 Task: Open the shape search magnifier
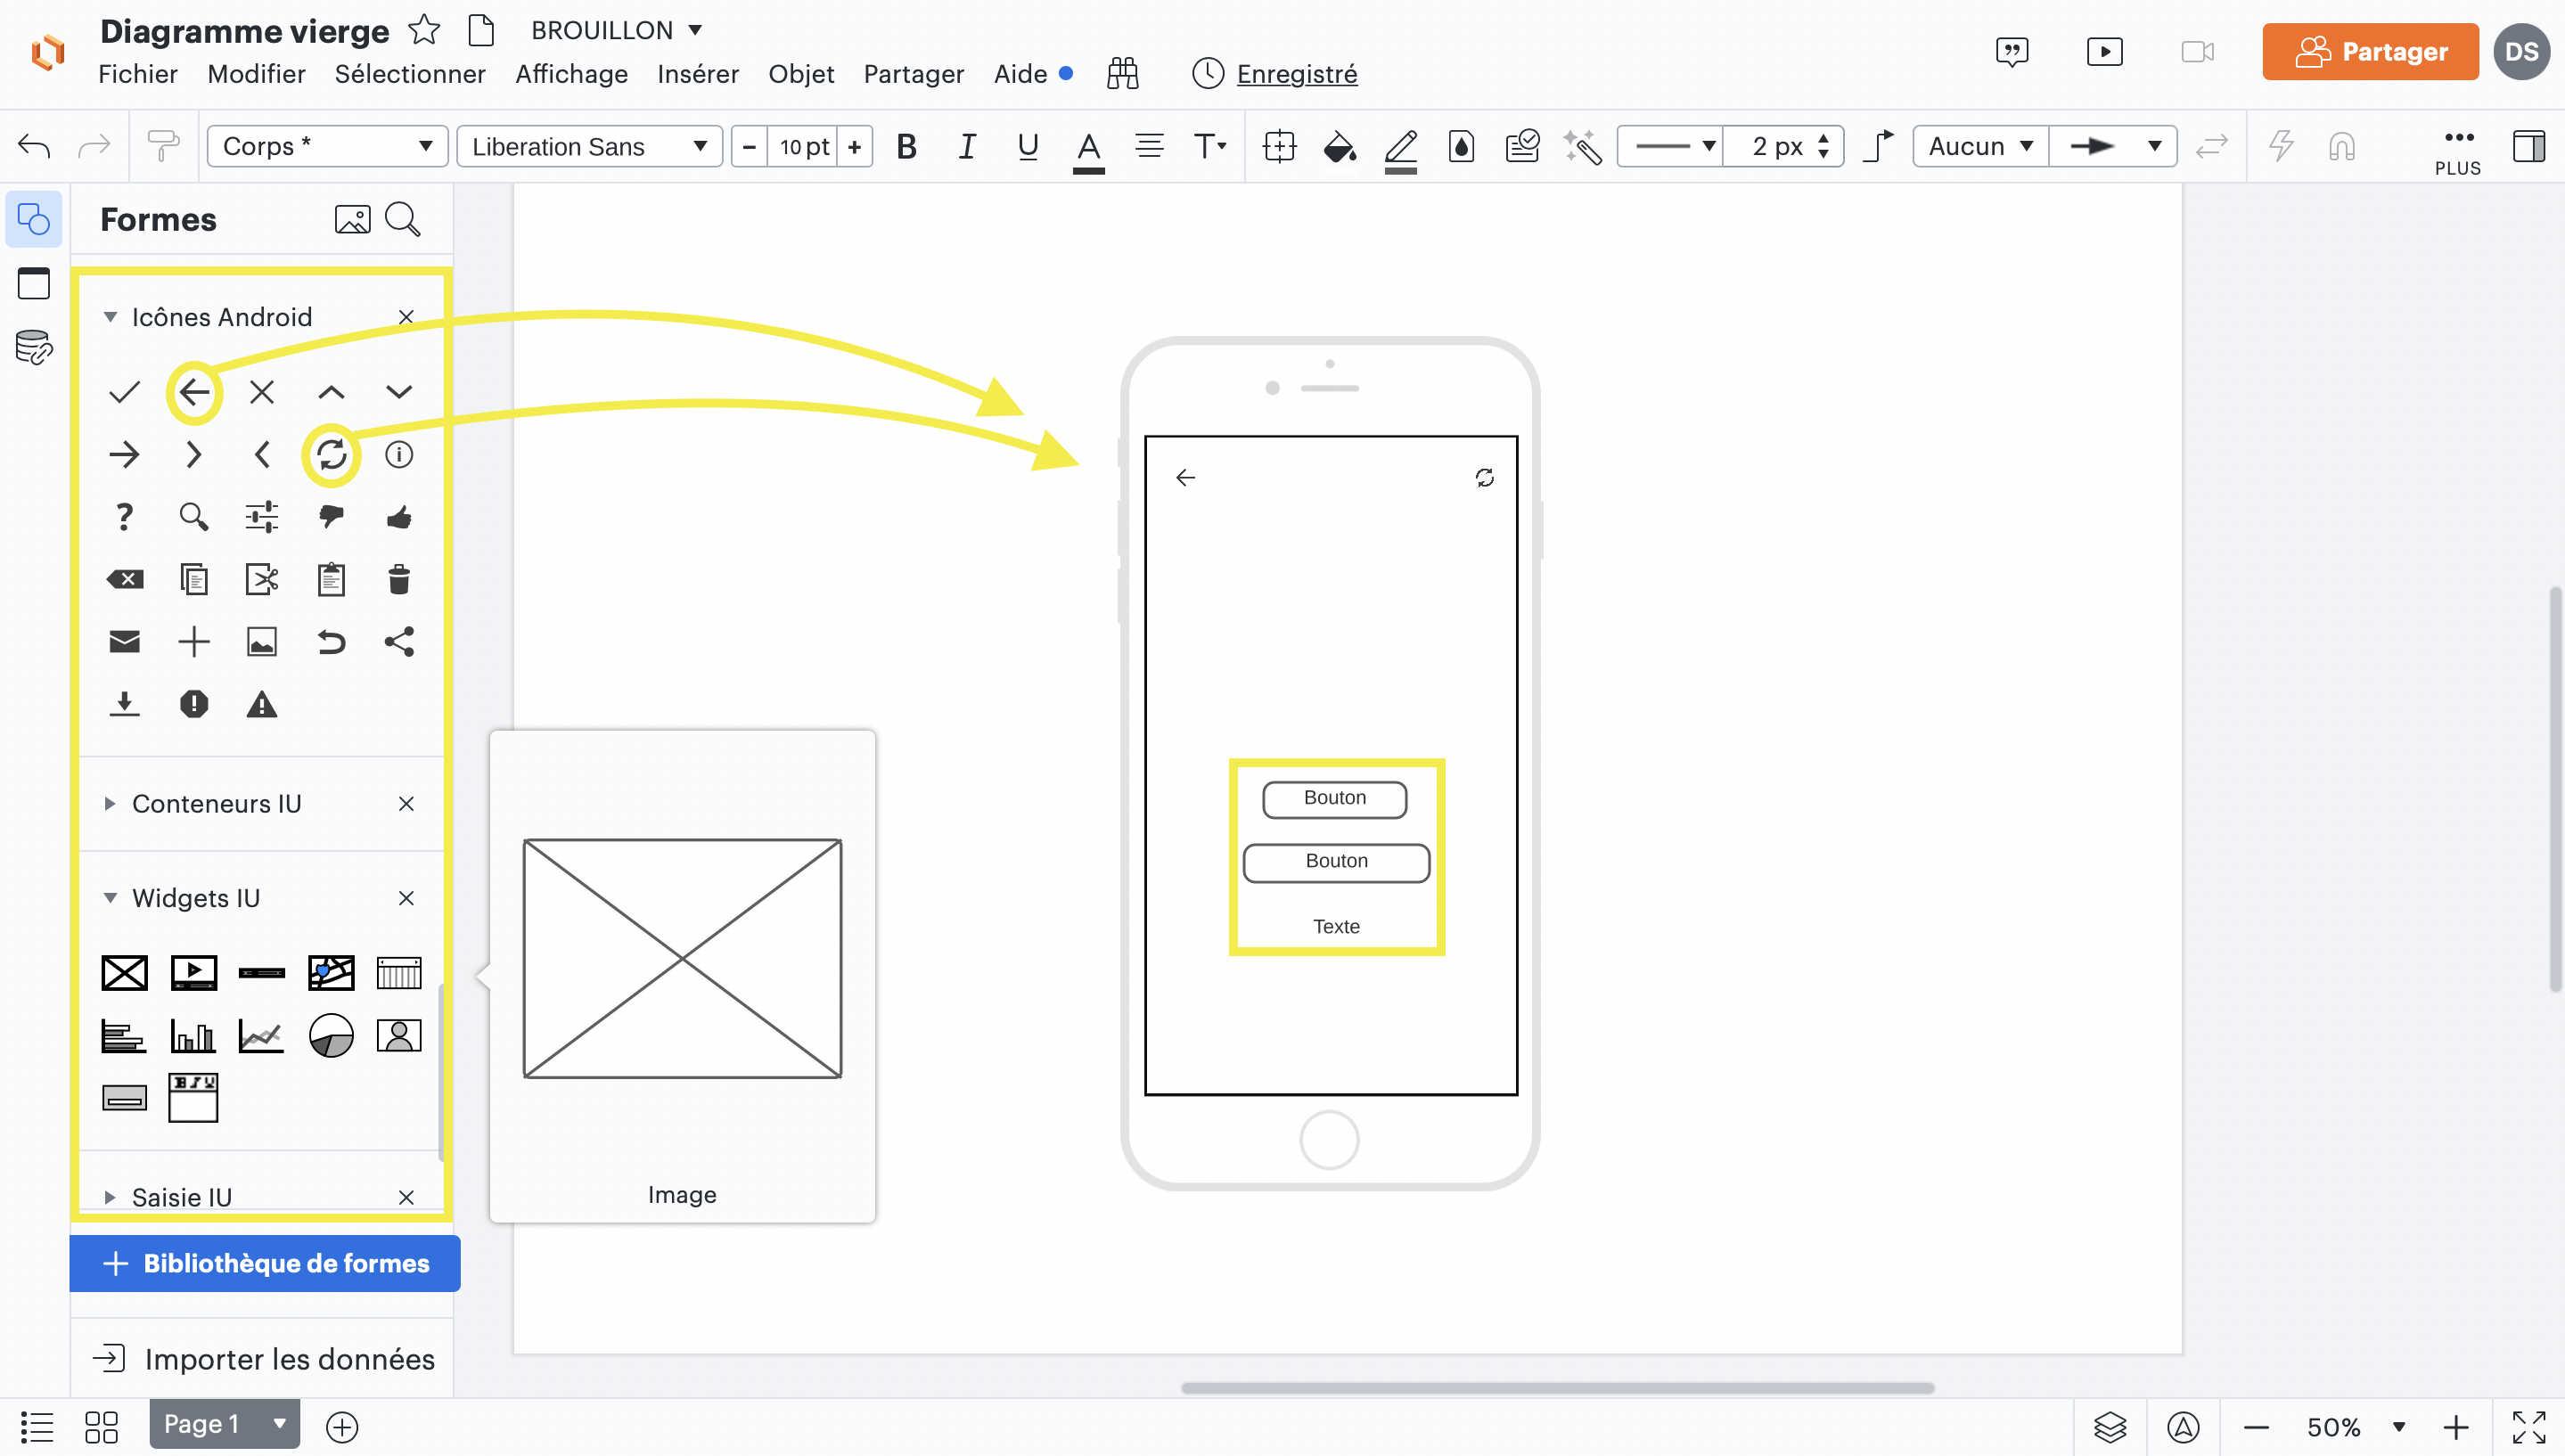click(403, 219)
